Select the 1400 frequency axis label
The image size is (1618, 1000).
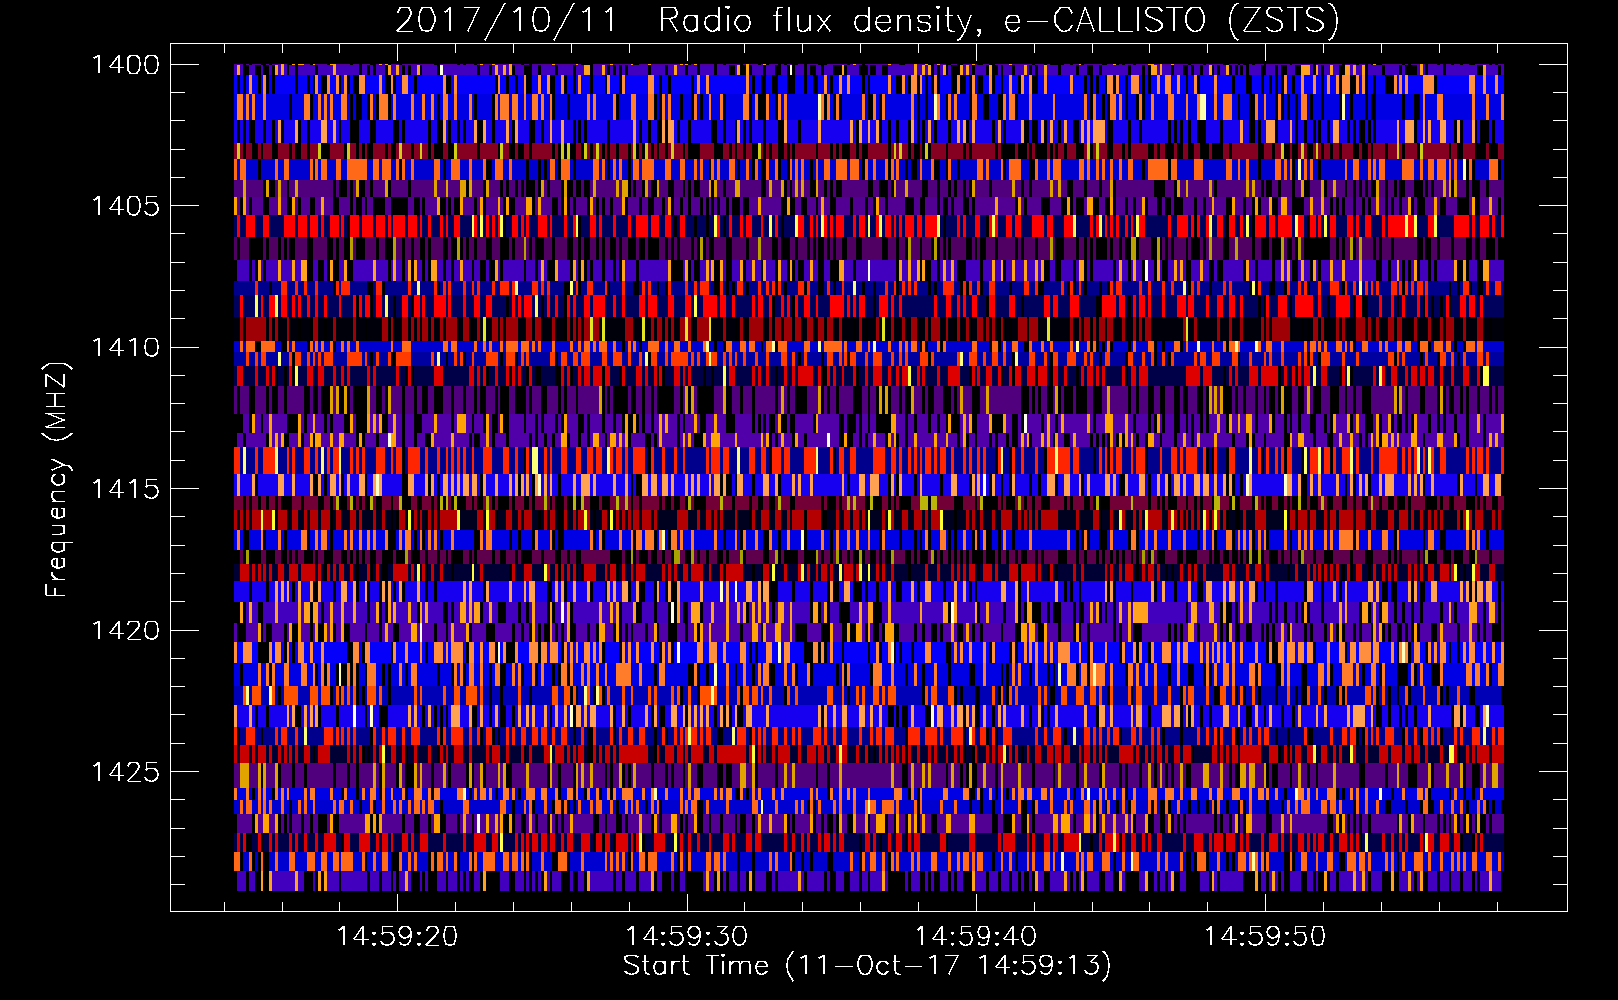tap(125, 65)
